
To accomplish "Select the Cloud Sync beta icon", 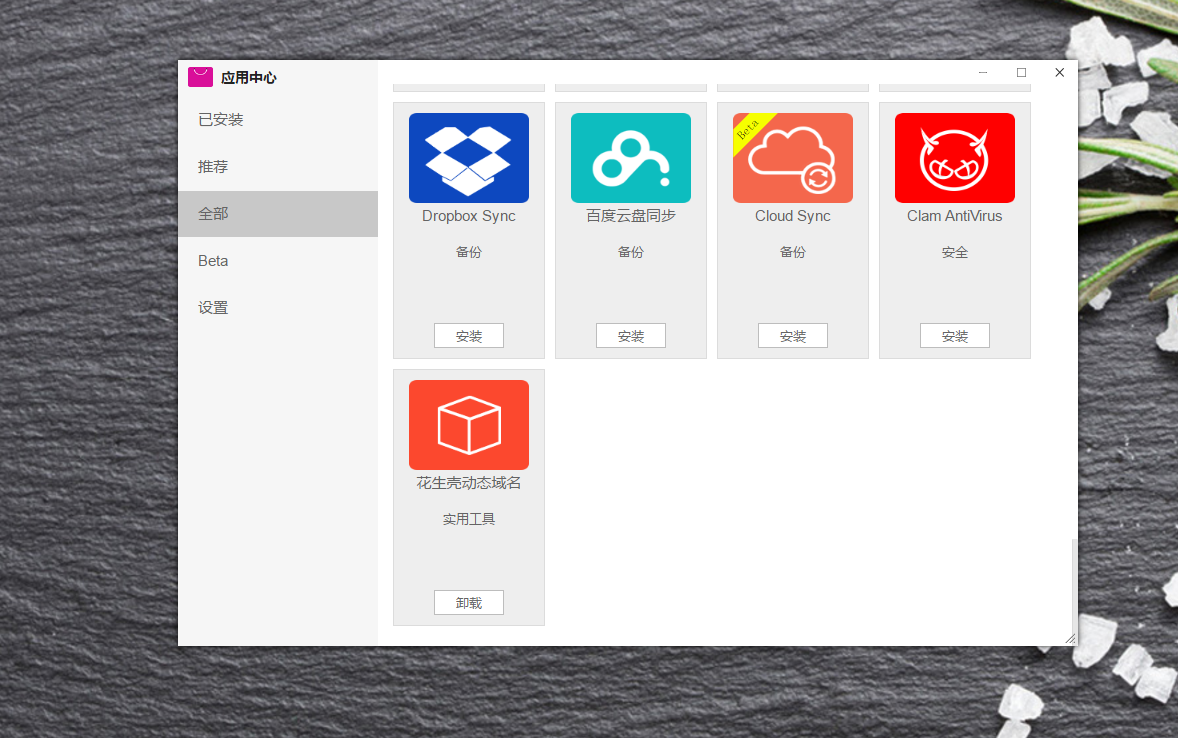I will (x=792, y=158).
